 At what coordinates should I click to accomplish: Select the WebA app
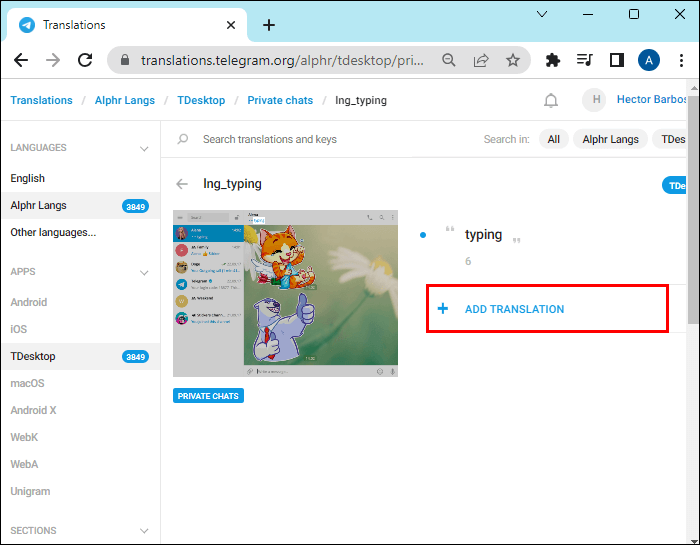(81, 464)
